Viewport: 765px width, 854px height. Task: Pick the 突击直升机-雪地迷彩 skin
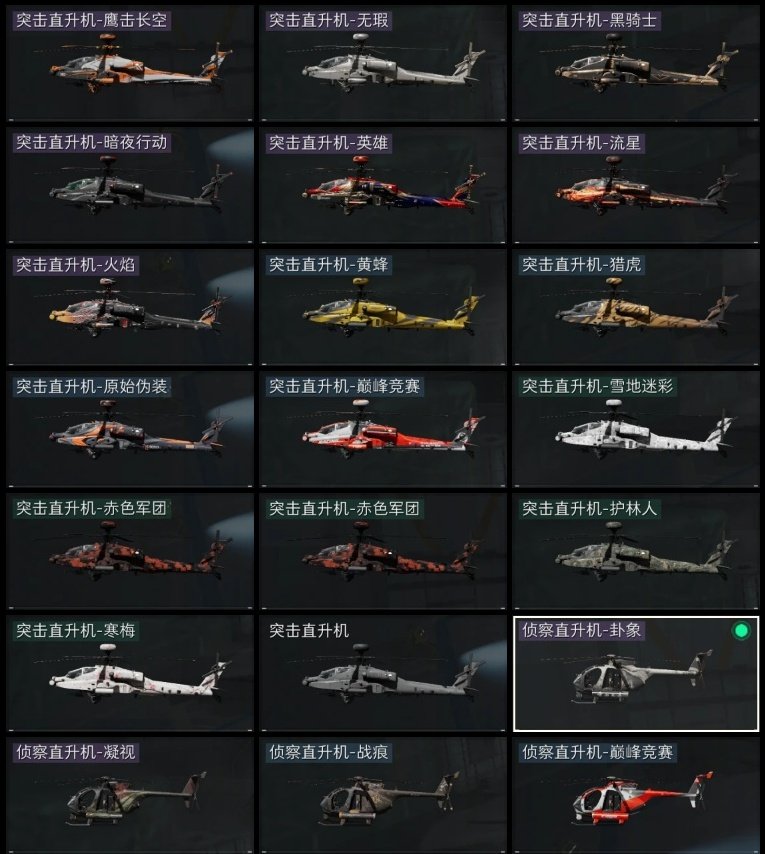coord(636,429)
